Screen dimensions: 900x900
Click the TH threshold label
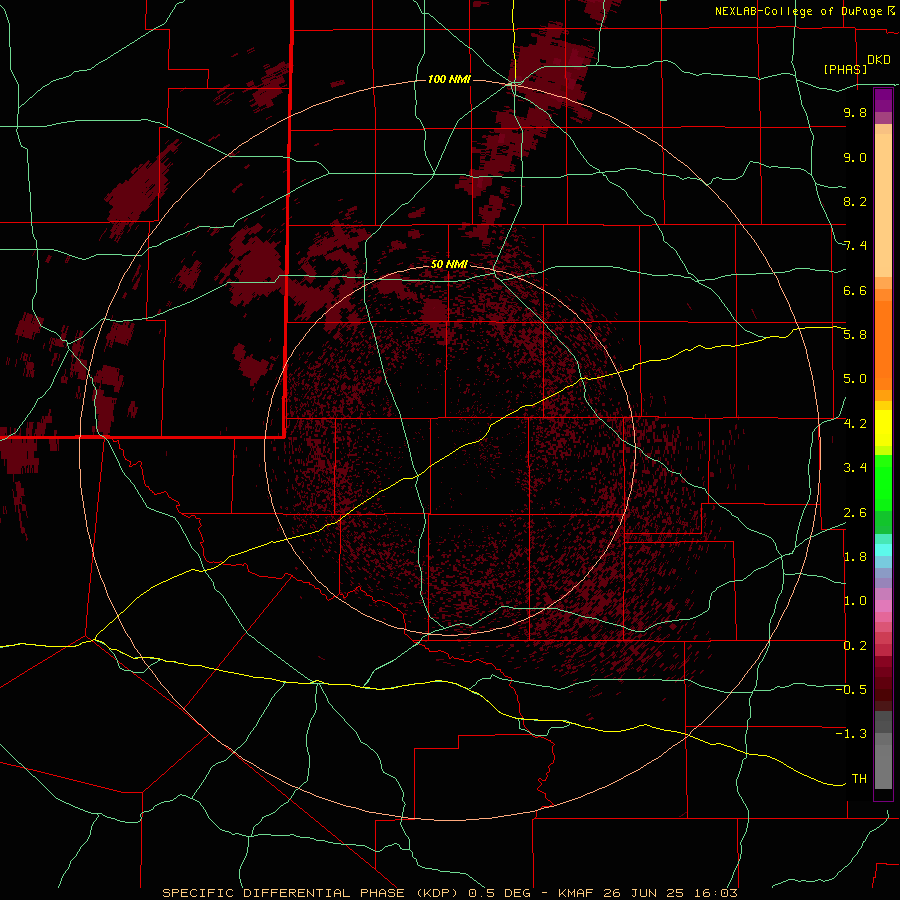859,779
